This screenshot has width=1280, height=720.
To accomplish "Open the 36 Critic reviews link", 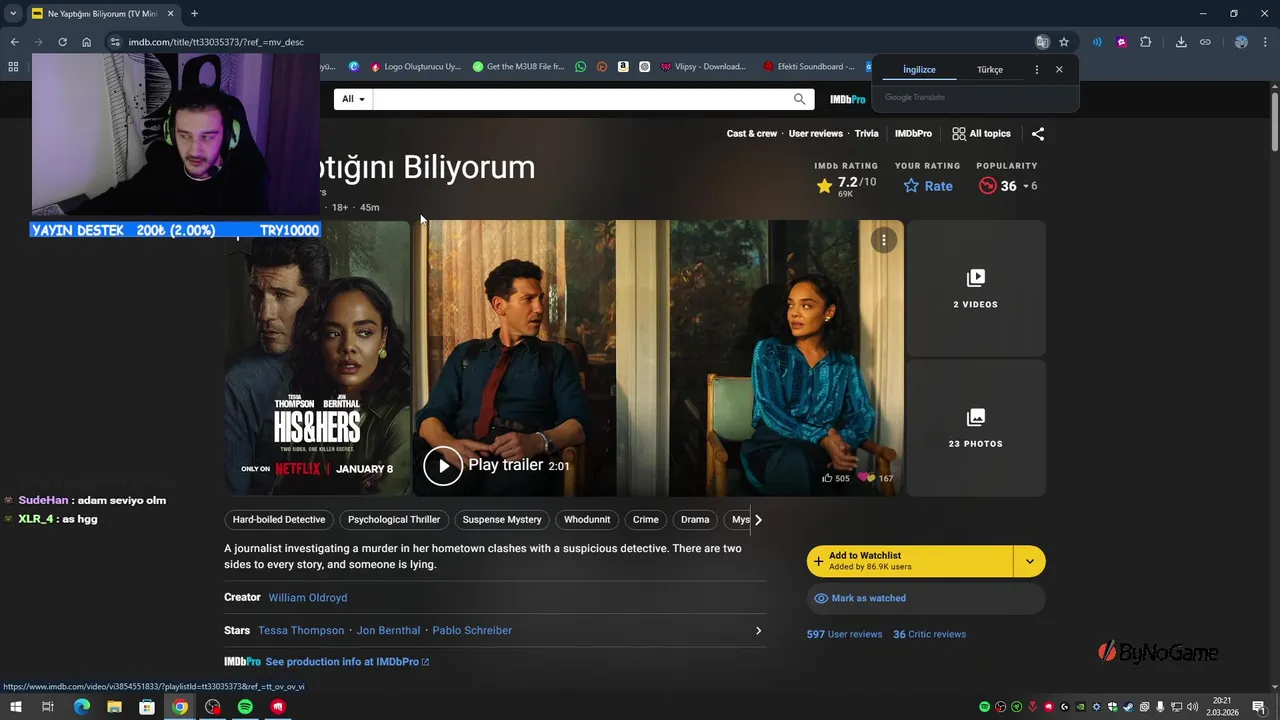I will coord(929,634).
